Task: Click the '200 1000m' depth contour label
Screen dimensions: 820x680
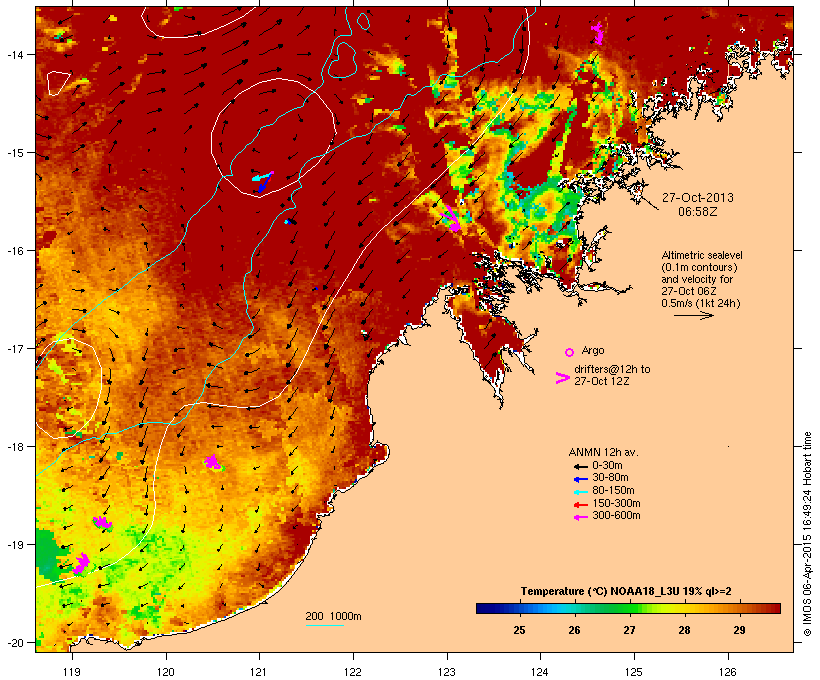Action: (x=333, y=616)
